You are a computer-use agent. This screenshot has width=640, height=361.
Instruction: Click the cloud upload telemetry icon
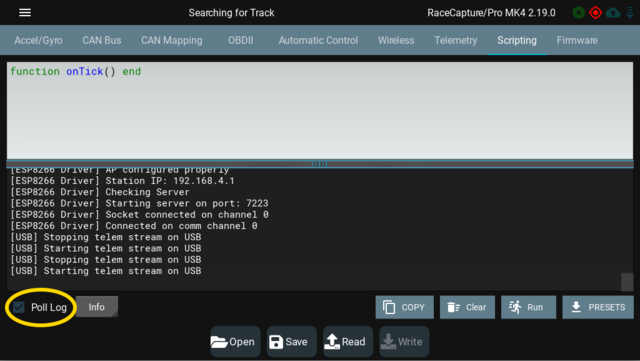tap(613, 13)
